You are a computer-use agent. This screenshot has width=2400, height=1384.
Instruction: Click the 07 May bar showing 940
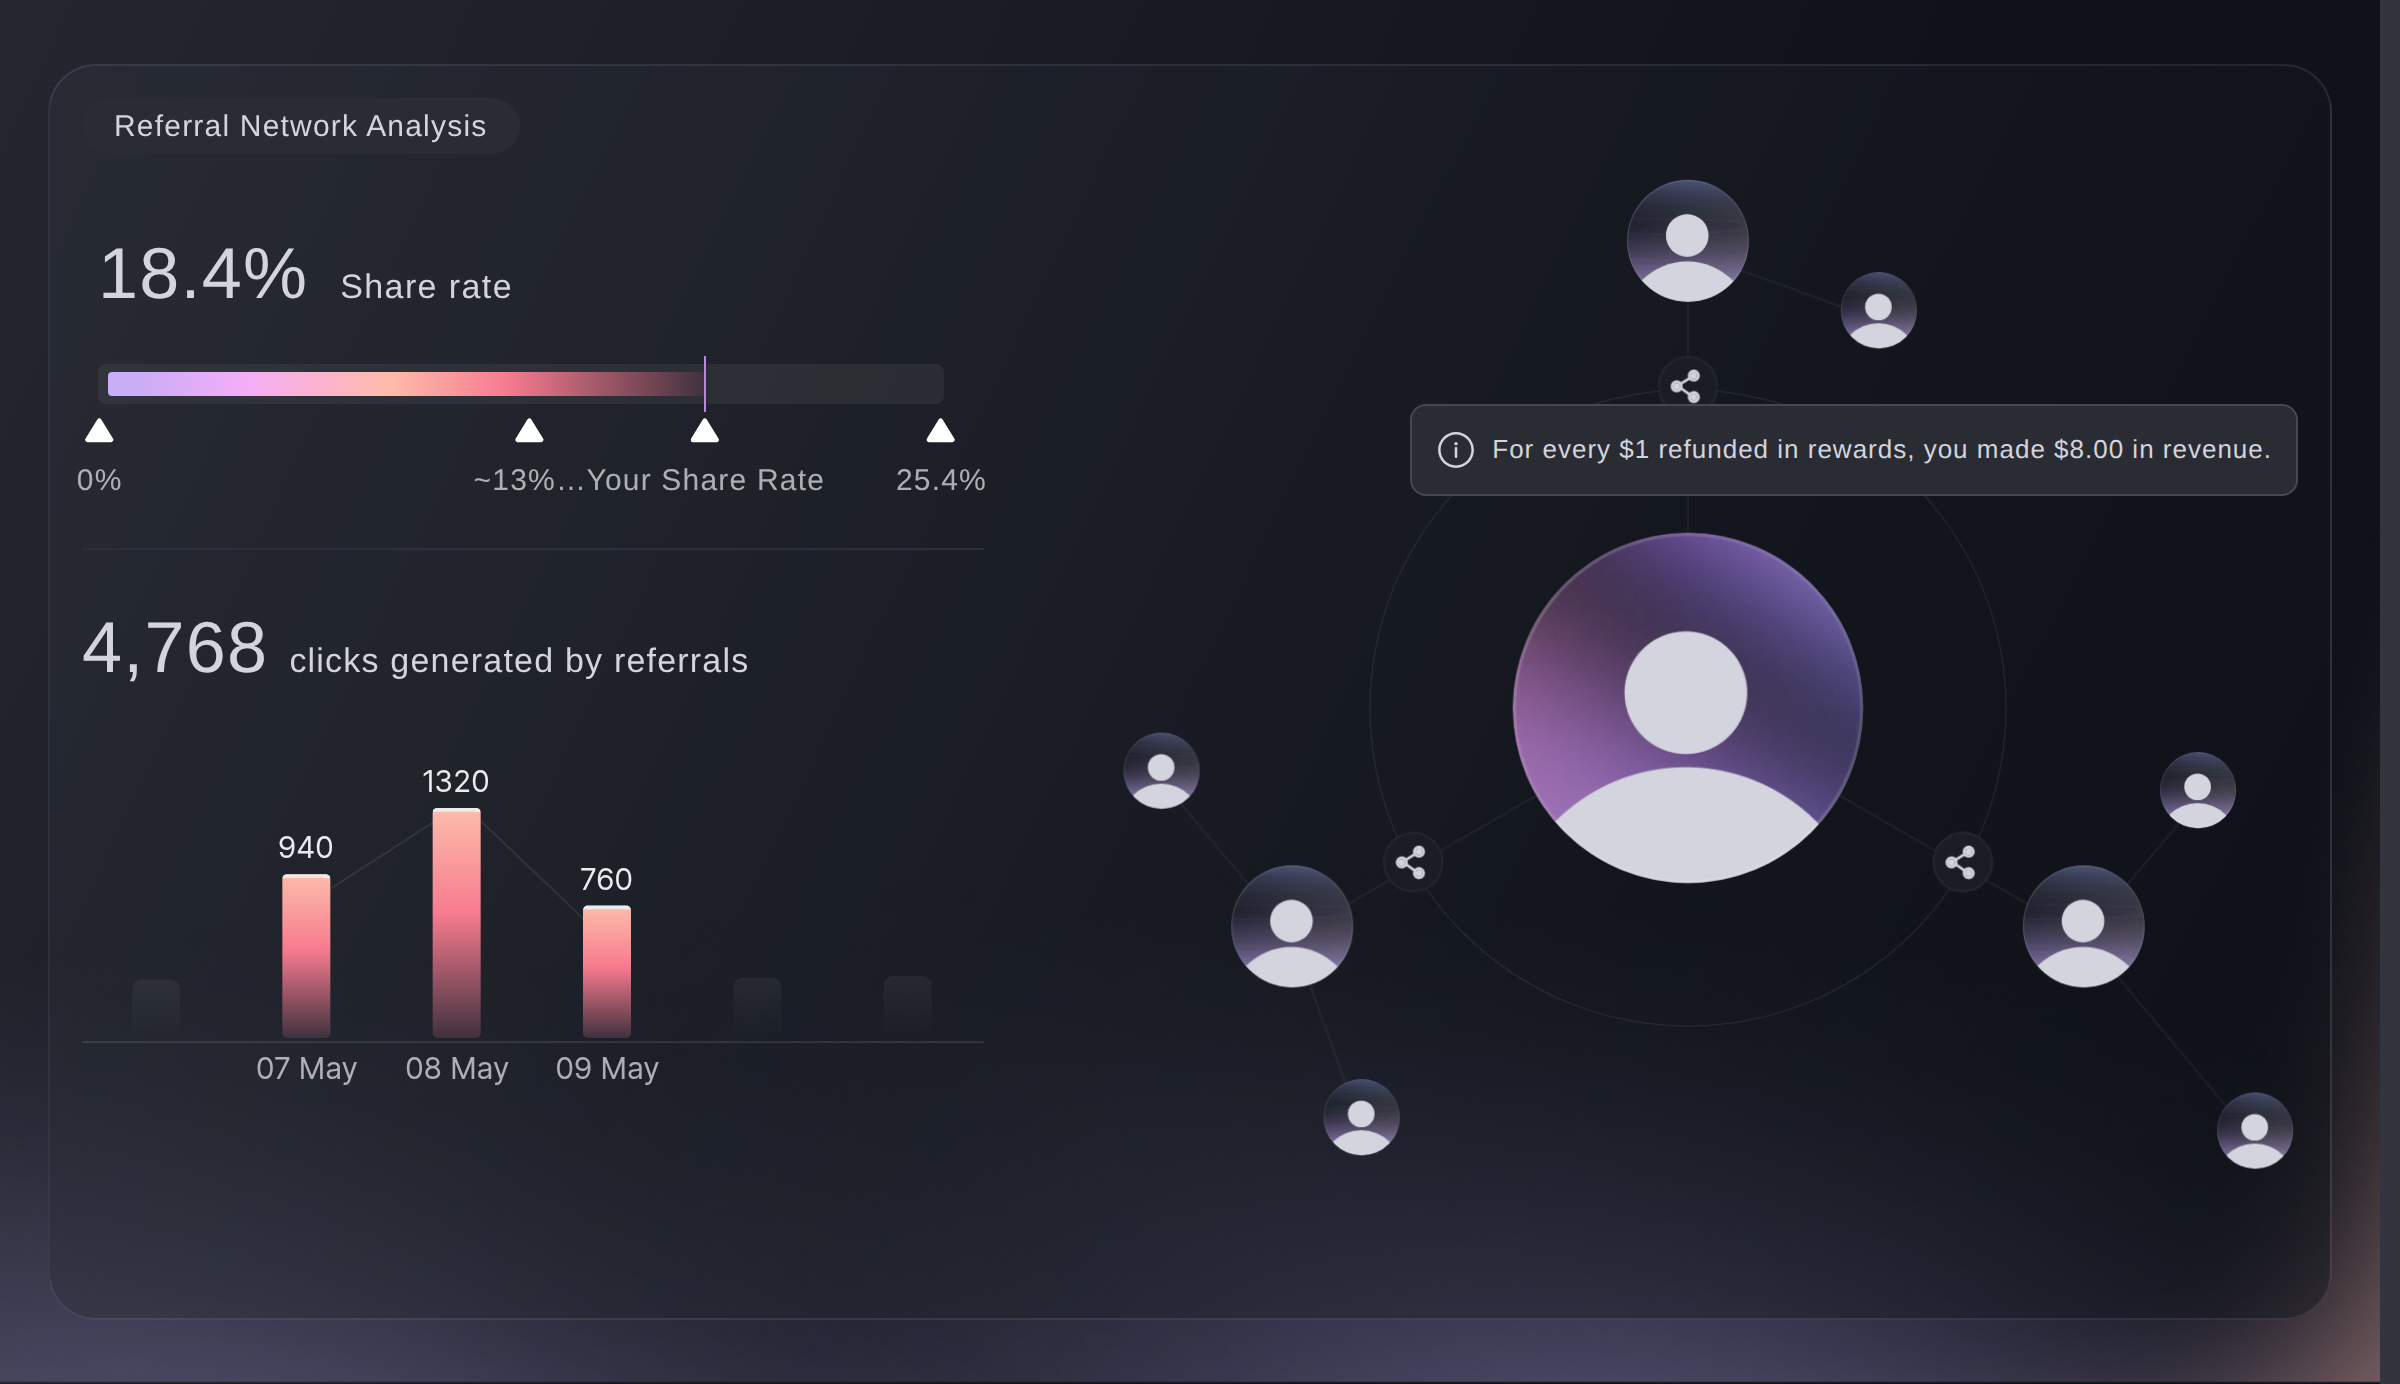pos(306,956)
